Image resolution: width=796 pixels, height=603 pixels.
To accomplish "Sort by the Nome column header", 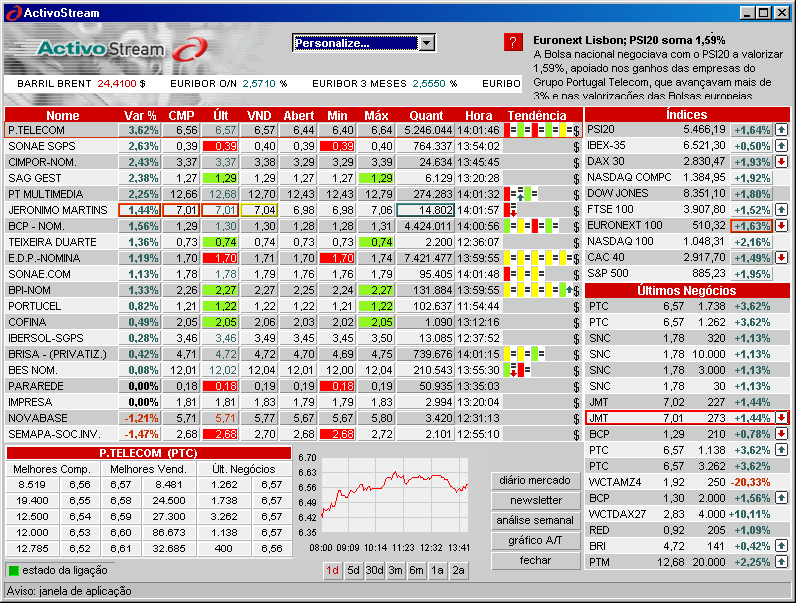I will pyautogui.click(x=62, y=115).
